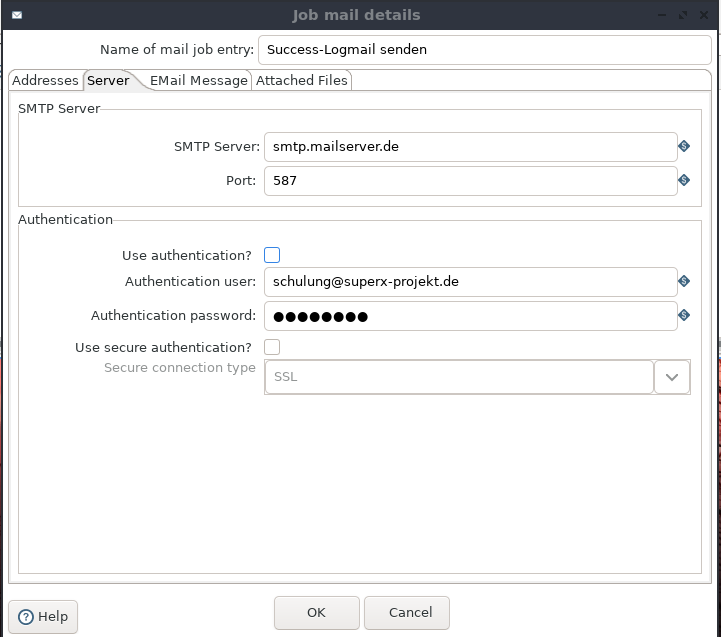Confirm with the OK button
The height and width of the screenshot is (637, 721).
tap(316, 613)
